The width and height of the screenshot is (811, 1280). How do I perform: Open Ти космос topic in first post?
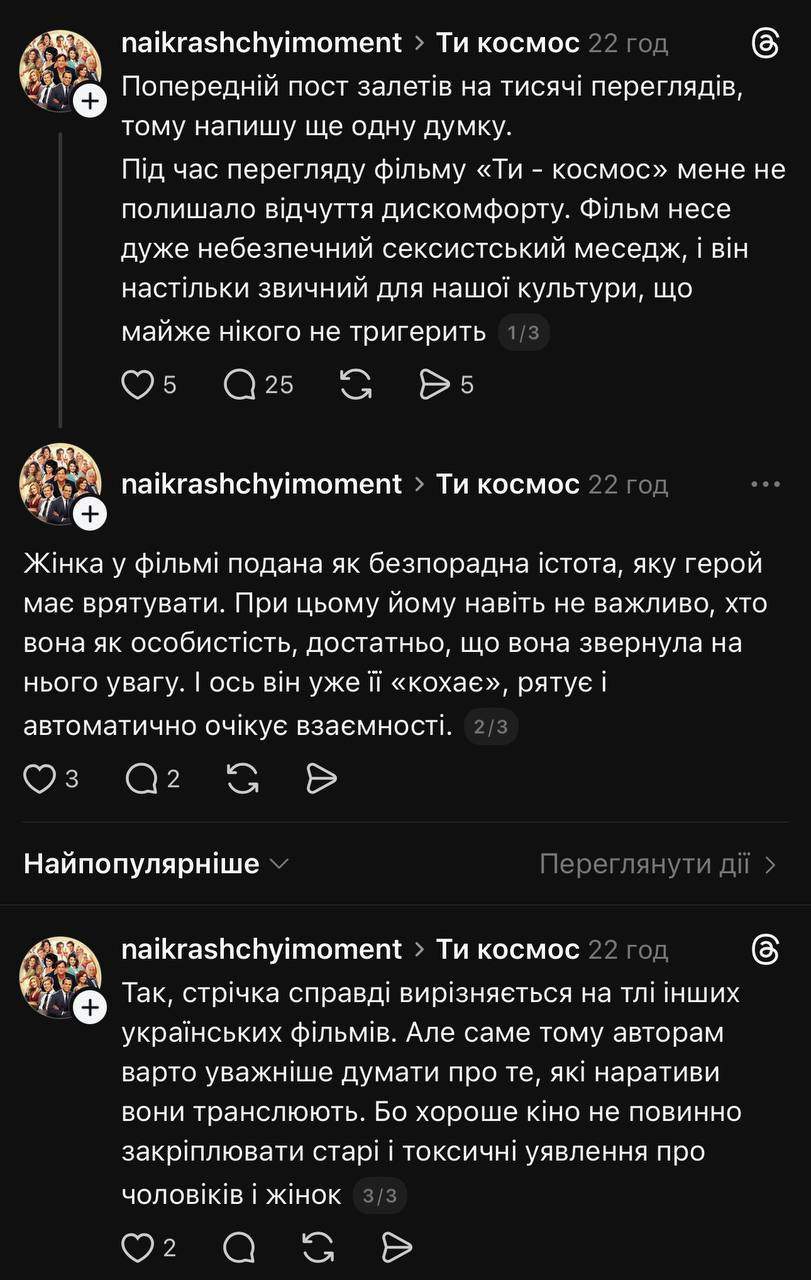(x=507, y=43)
